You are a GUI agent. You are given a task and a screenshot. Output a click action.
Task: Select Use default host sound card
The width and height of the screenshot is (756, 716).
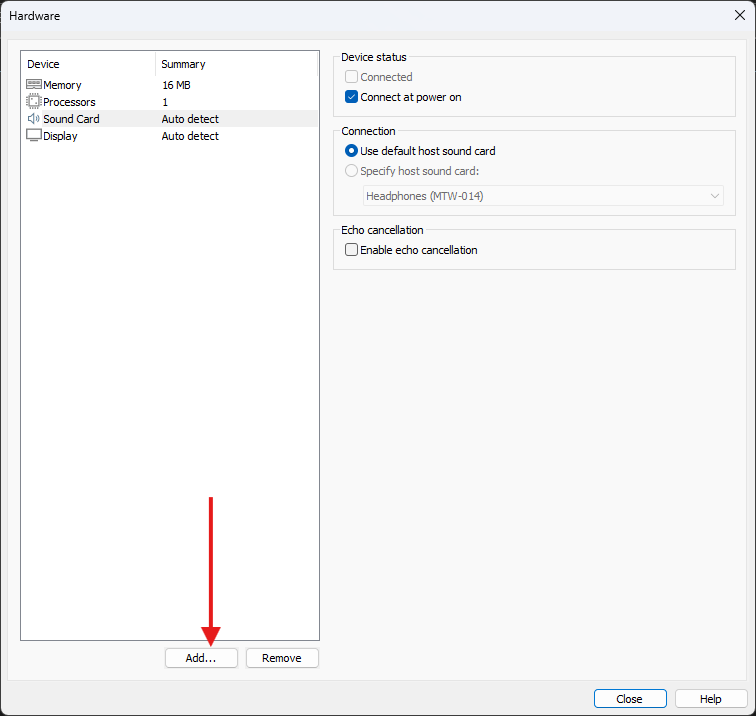coord(351,151)
